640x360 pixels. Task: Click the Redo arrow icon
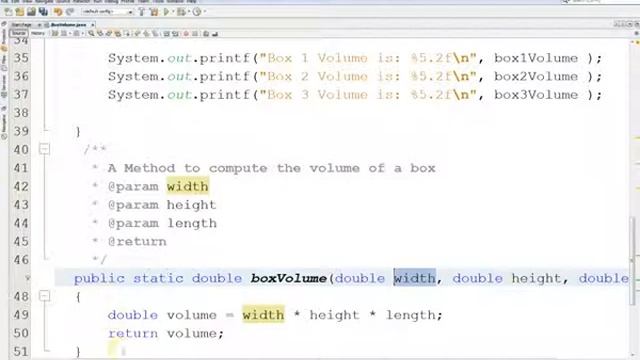[70, 12]
